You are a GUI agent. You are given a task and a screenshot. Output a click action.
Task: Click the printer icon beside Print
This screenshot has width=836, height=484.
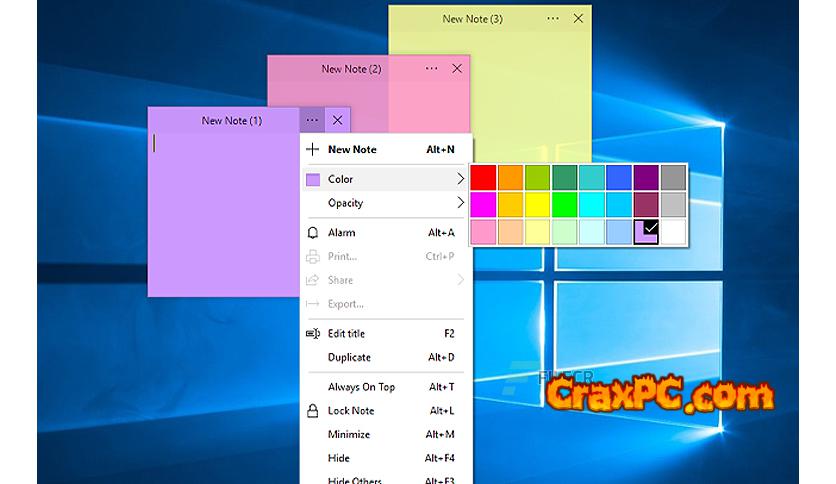[312, 256]
